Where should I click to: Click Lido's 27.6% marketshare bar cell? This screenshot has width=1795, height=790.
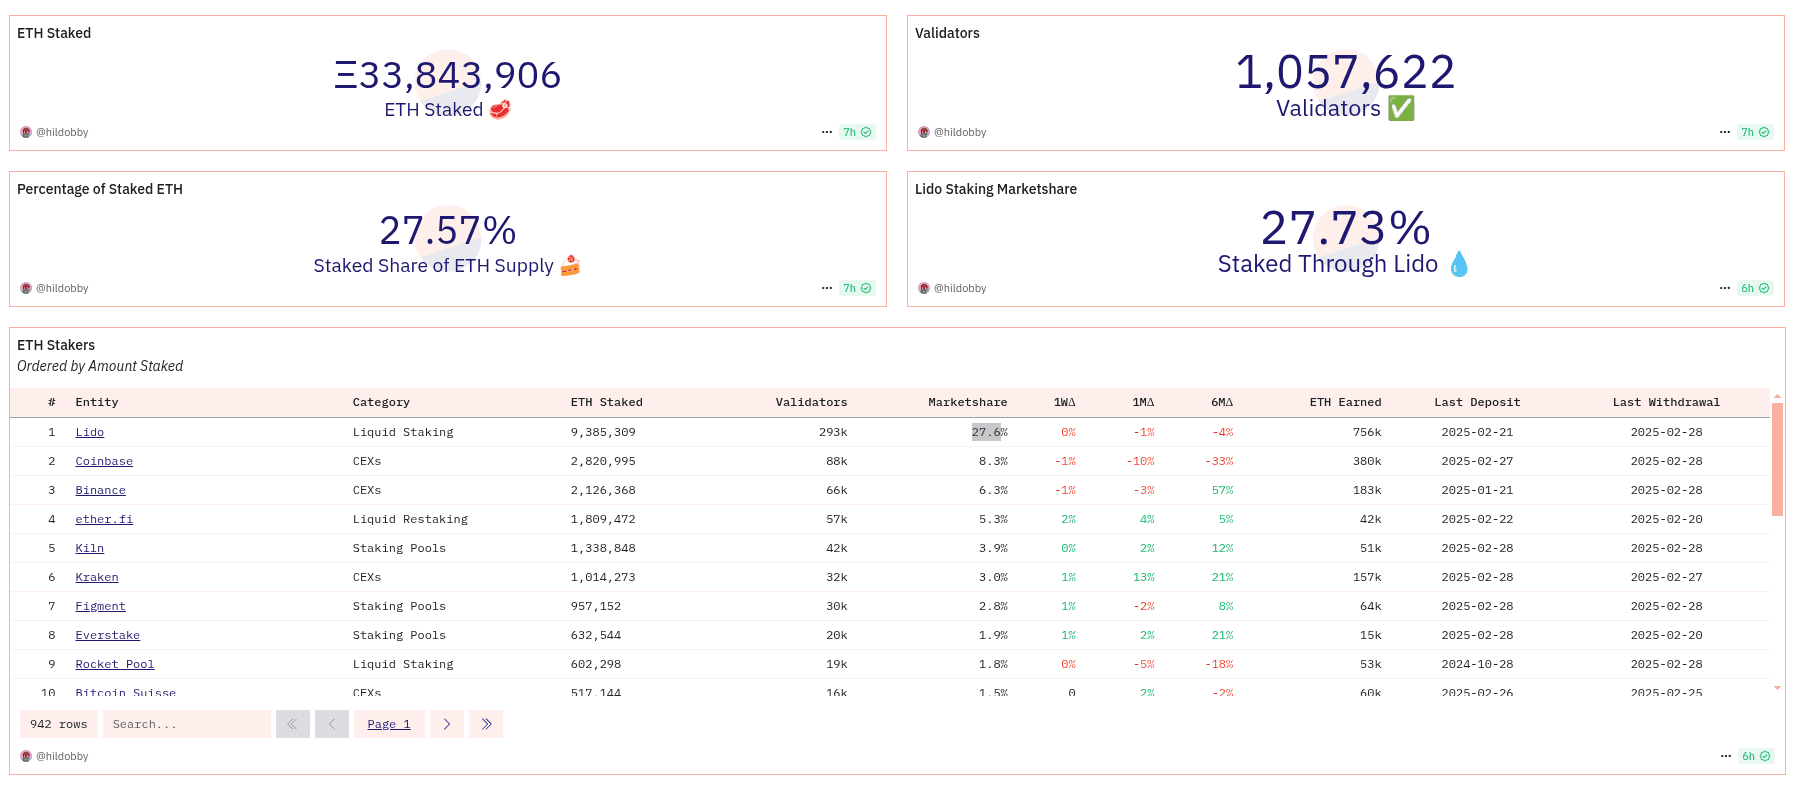click(989, 432)
